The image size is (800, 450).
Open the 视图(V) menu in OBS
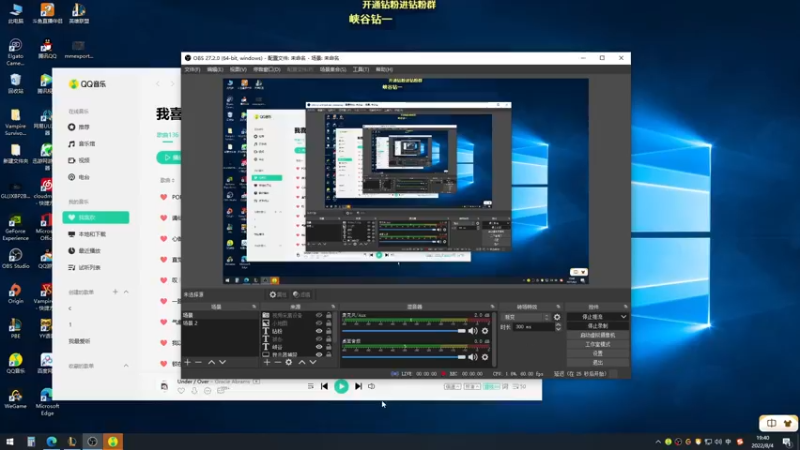pos(238,69)
